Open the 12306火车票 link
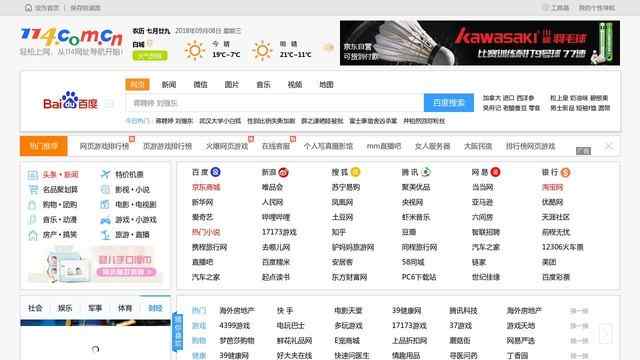Viewport: 640px width, 360px height. [x=562, y=247]
